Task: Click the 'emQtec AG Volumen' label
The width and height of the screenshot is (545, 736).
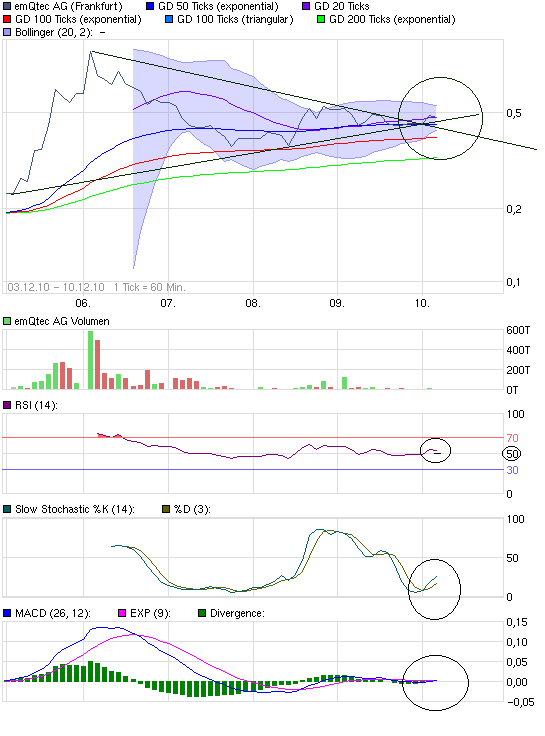Action: click(x=62, y=322)
